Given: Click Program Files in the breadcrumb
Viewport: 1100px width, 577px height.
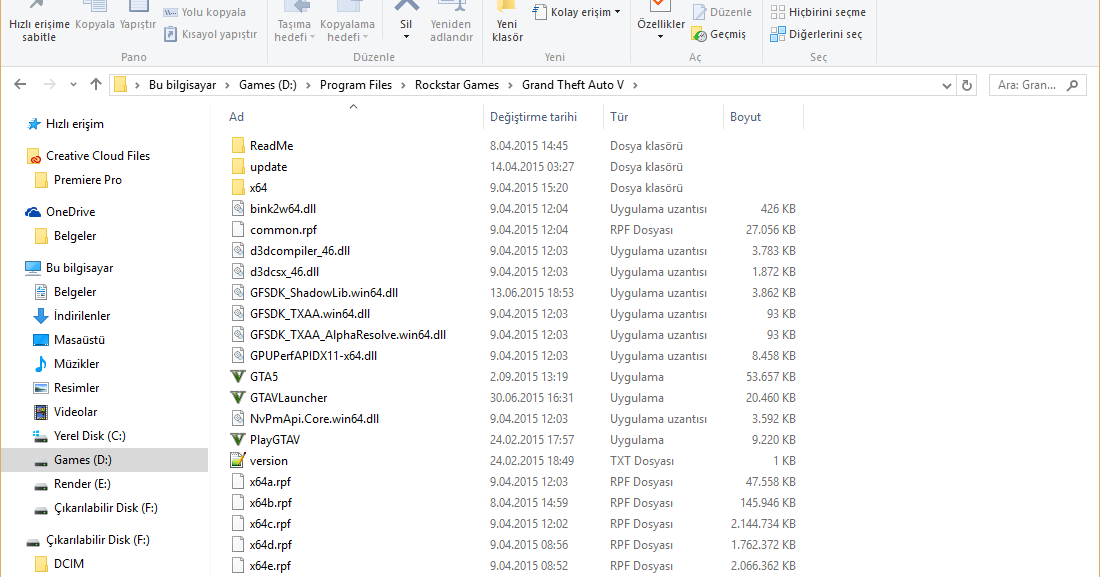Looking at the screenshot, I should (356, 85).
